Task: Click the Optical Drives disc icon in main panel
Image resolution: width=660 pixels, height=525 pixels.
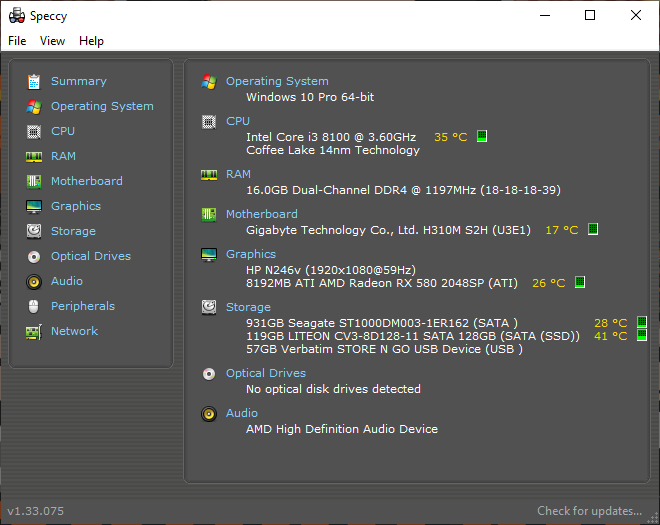Action: pos(209,374)
